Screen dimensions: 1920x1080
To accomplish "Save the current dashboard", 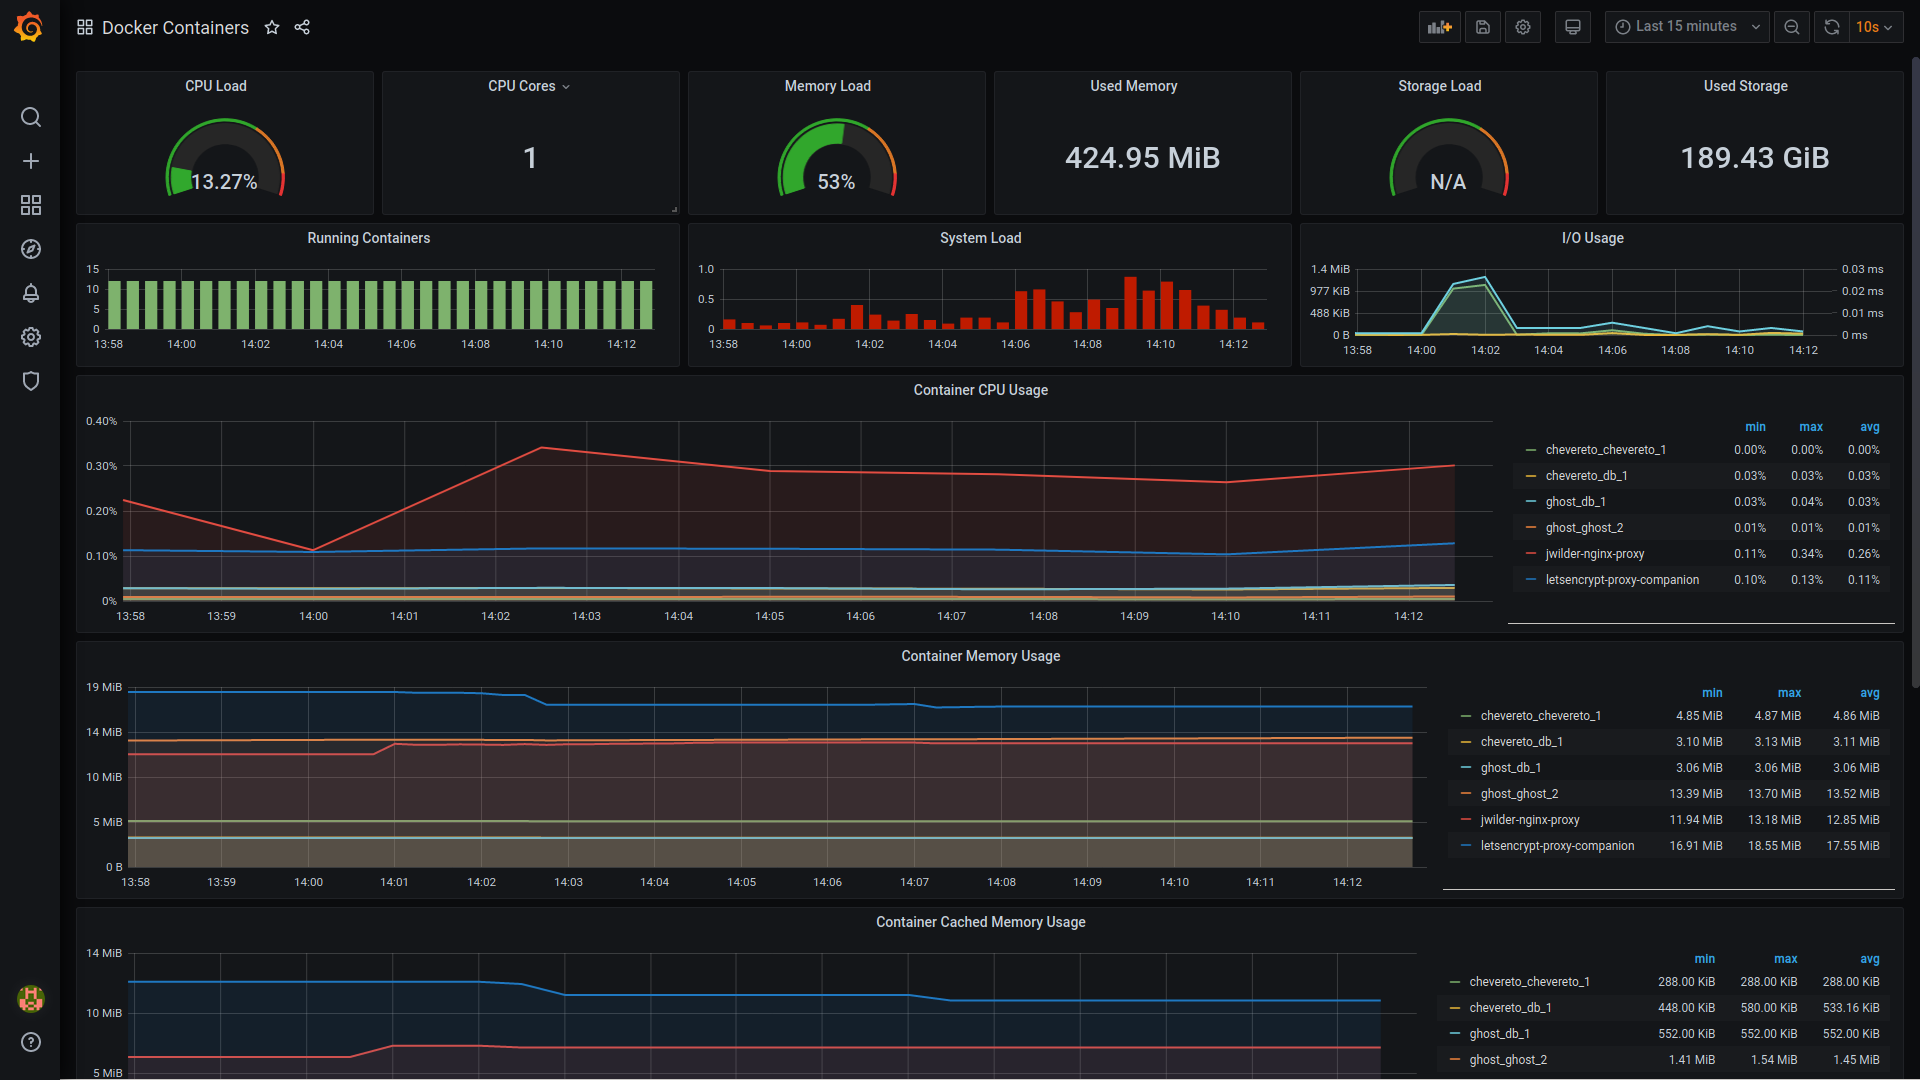I will click(1482, 27).
